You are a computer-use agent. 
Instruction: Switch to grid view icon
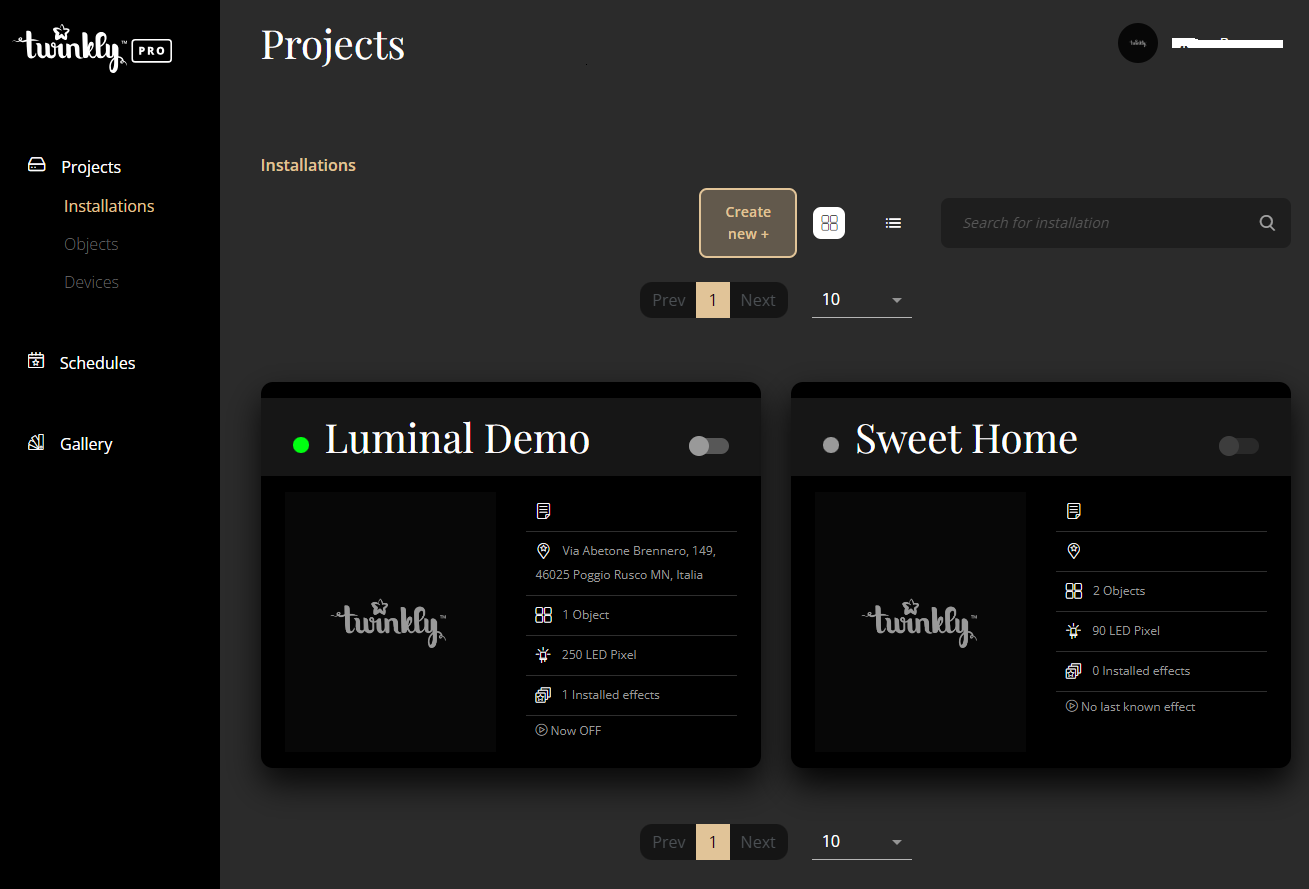coord(829,223)
